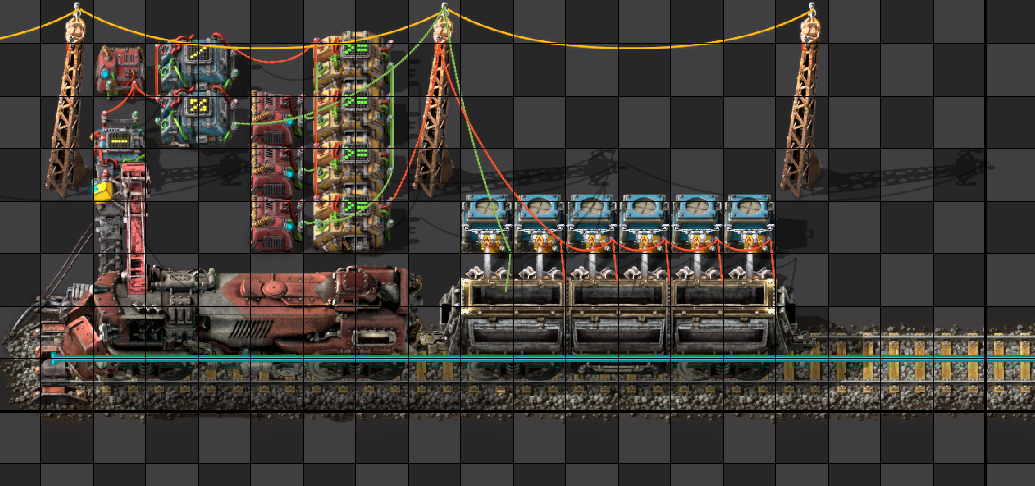The height and width of the screenshot is (486, 1035).
Task: Select the inserter under the second requester chest
Action: [539, 259]
